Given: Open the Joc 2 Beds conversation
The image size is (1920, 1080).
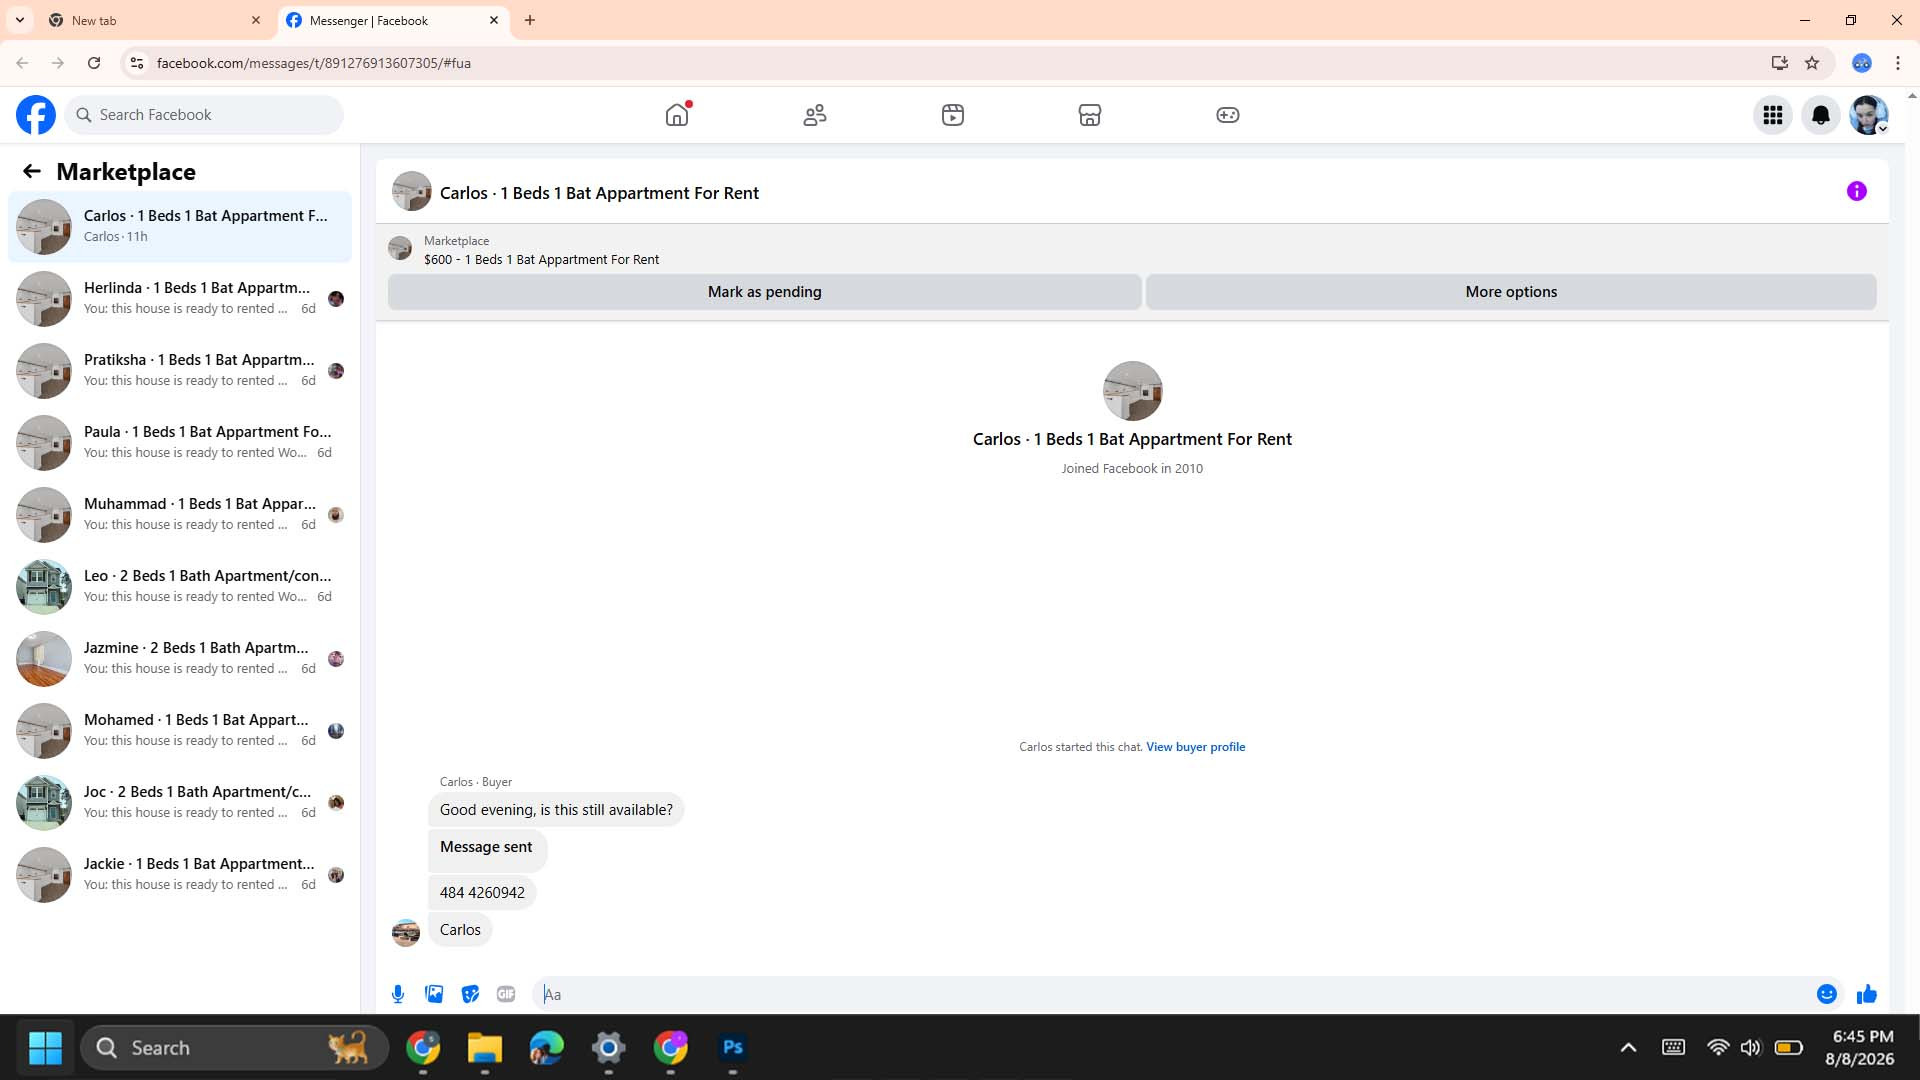Looking at the screenshot, I should [x=180, y=803].
